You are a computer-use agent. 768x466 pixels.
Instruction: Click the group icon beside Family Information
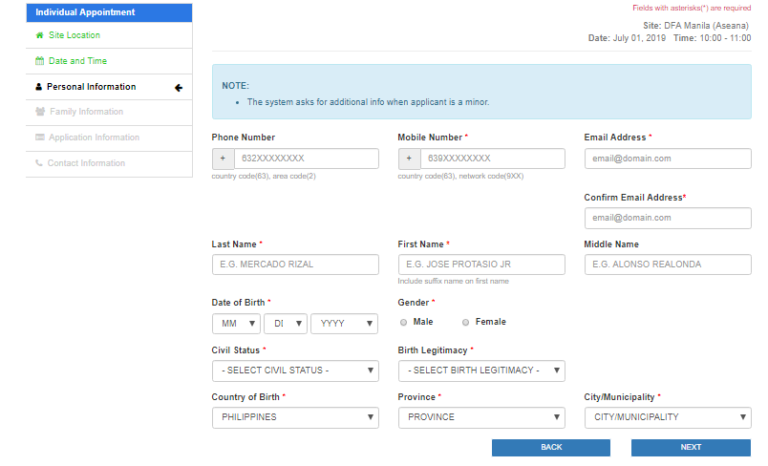40,112
